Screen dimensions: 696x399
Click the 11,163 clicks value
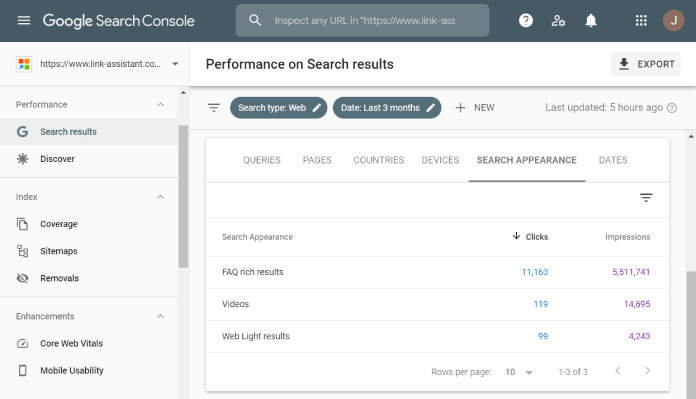coord(534,272)
